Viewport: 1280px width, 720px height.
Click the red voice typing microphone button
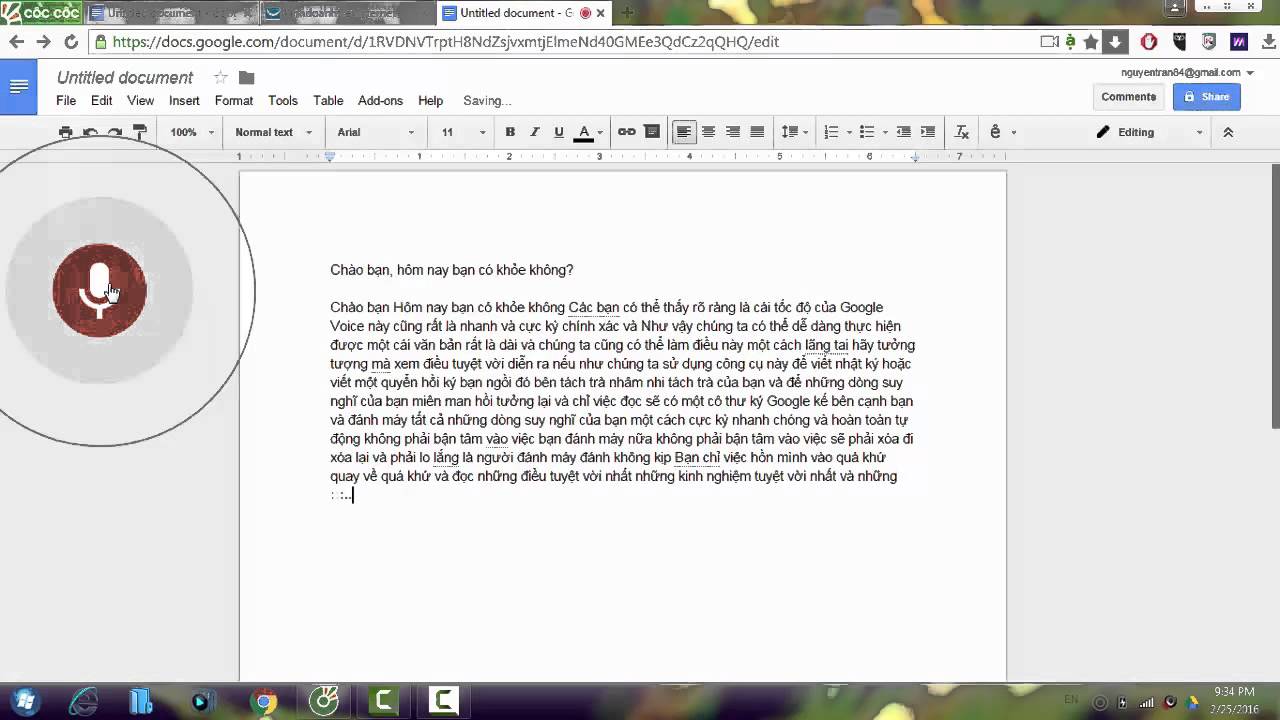pos(99,290)
